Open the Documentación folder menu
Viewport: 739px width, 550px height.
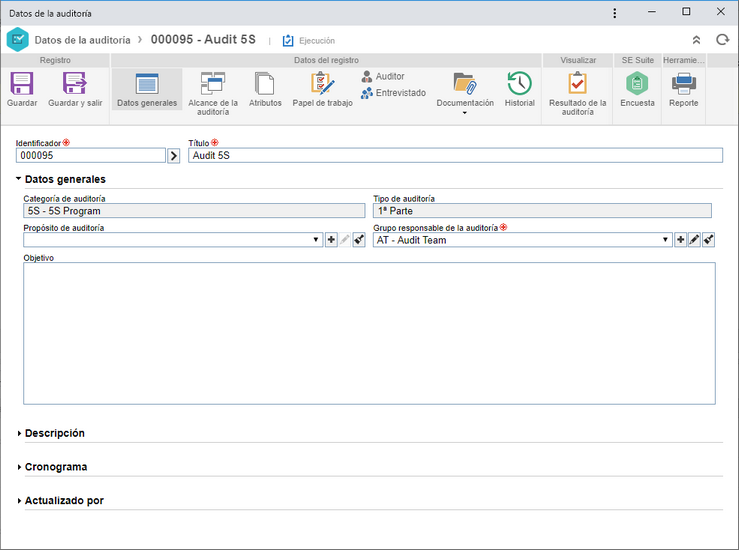click(465, 93)
